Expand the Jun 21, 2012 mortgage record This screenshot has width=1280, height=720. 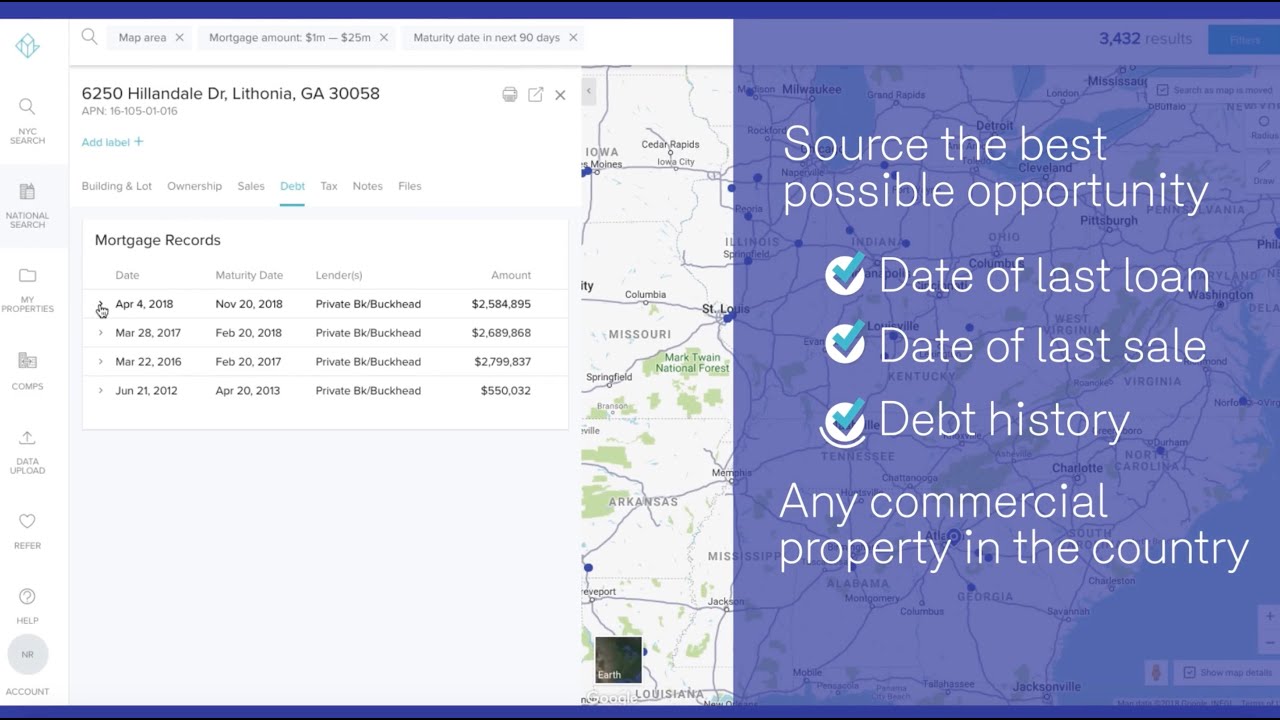(x=100, y=391)
